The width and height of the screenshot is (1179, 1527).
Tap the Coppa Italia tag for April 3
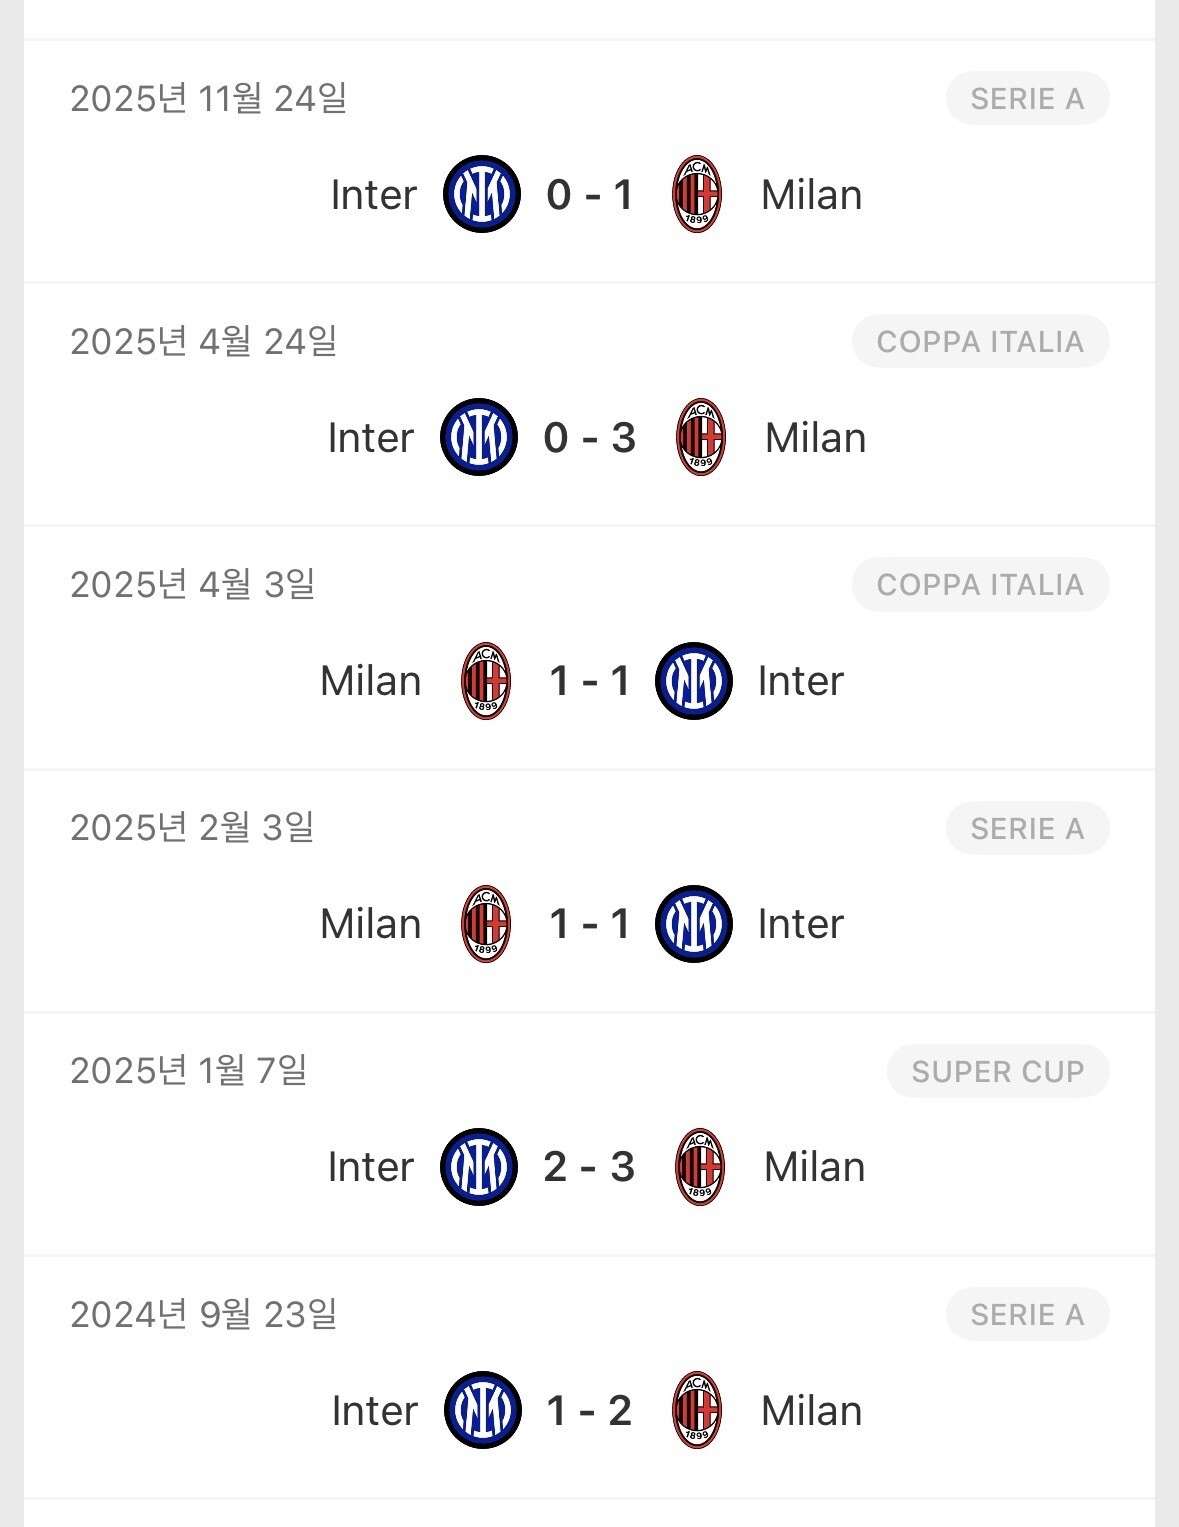980,585
